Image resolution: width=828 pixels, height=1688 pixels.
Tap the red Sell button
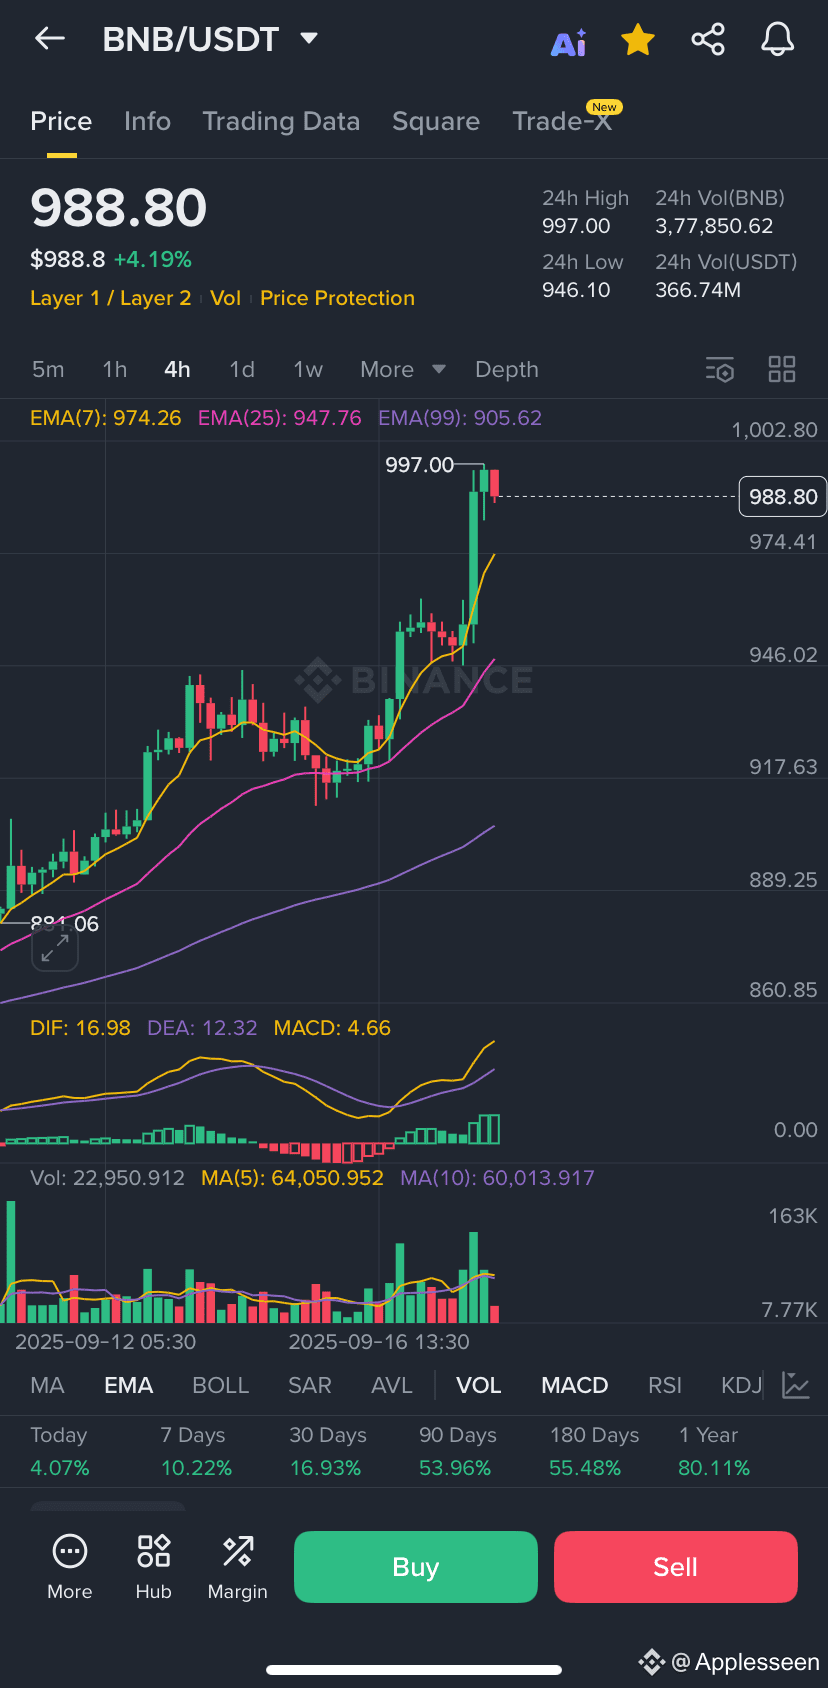coord(676,1567)
